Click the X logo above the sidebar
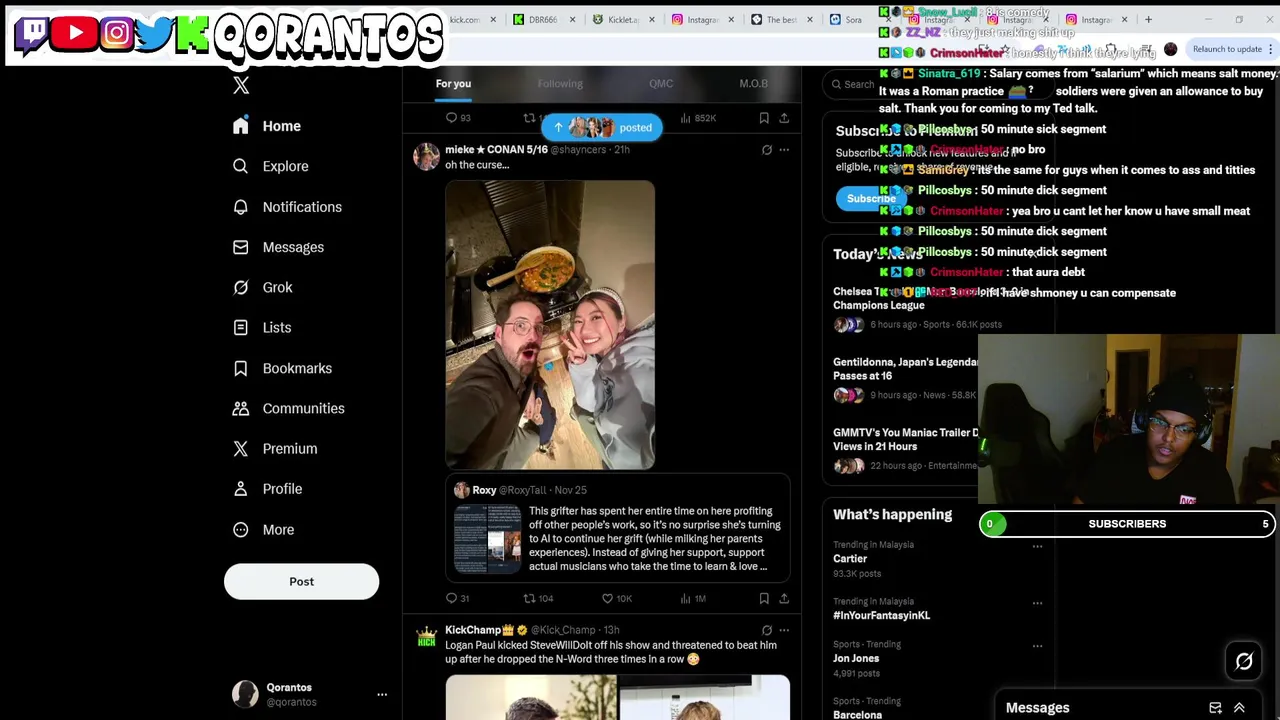The image size is (1280, 720). click(x=241, y=86)
